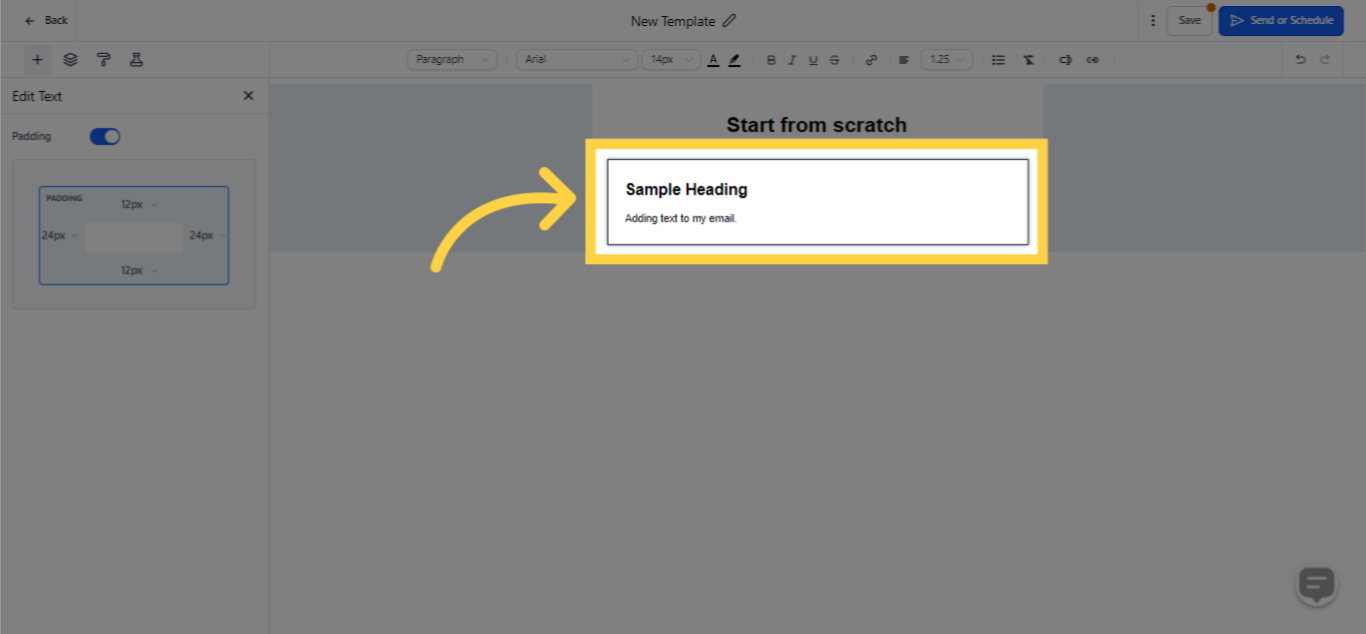Click the 'Adding text to my email.' paragraph
1366x634 pixels.
[x=680, y=218]
